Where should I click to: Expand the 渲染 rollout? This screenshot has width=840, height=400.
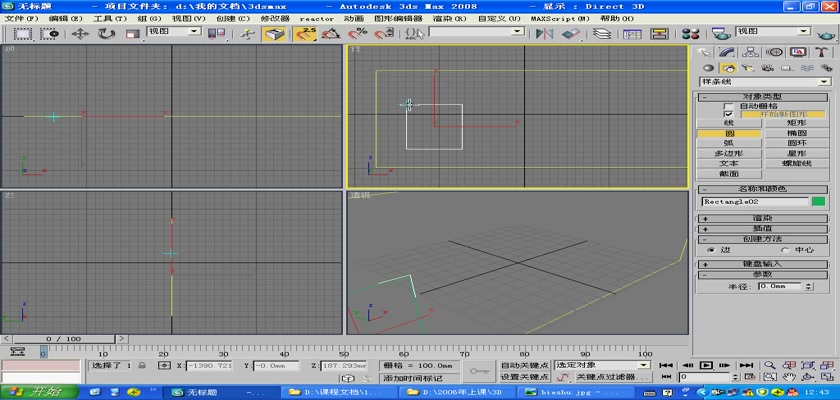point(763,218)
